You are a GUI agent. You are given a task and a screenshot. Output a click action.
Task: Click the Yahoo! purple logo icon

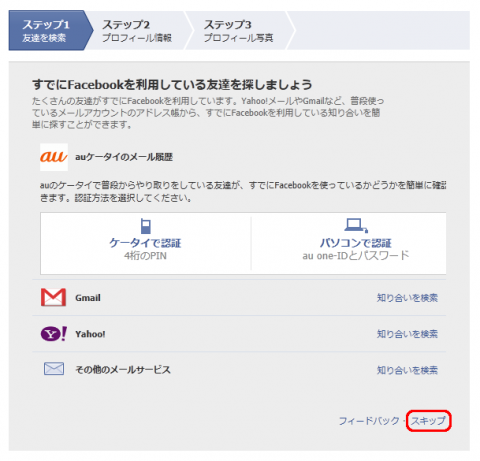54,334
